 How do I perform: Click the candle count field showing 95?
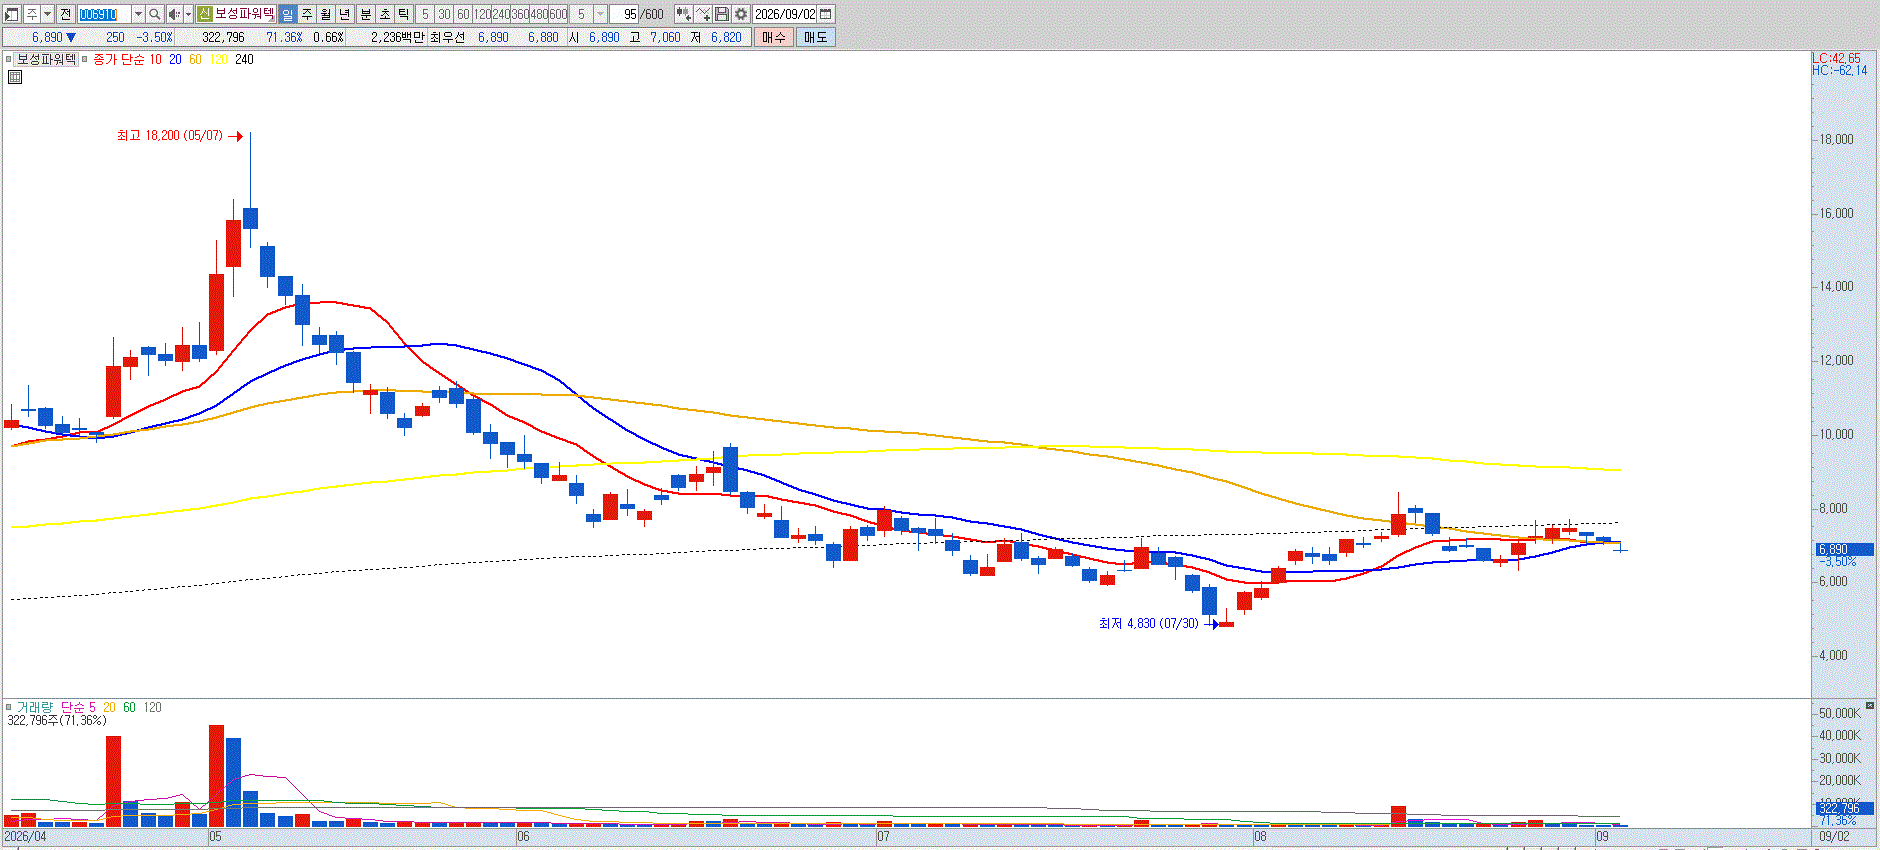(624, 14)
